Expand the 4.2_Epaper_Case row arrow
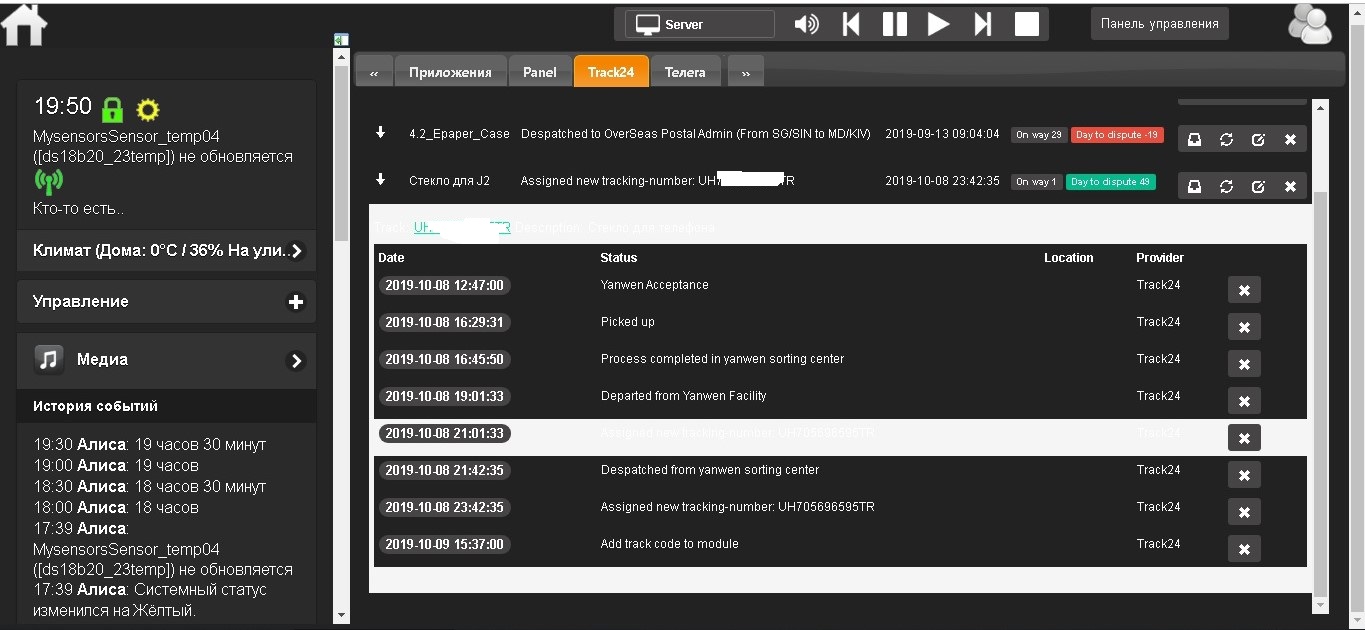Viewport: 1365px width, 630px height. tap(380, 133)
